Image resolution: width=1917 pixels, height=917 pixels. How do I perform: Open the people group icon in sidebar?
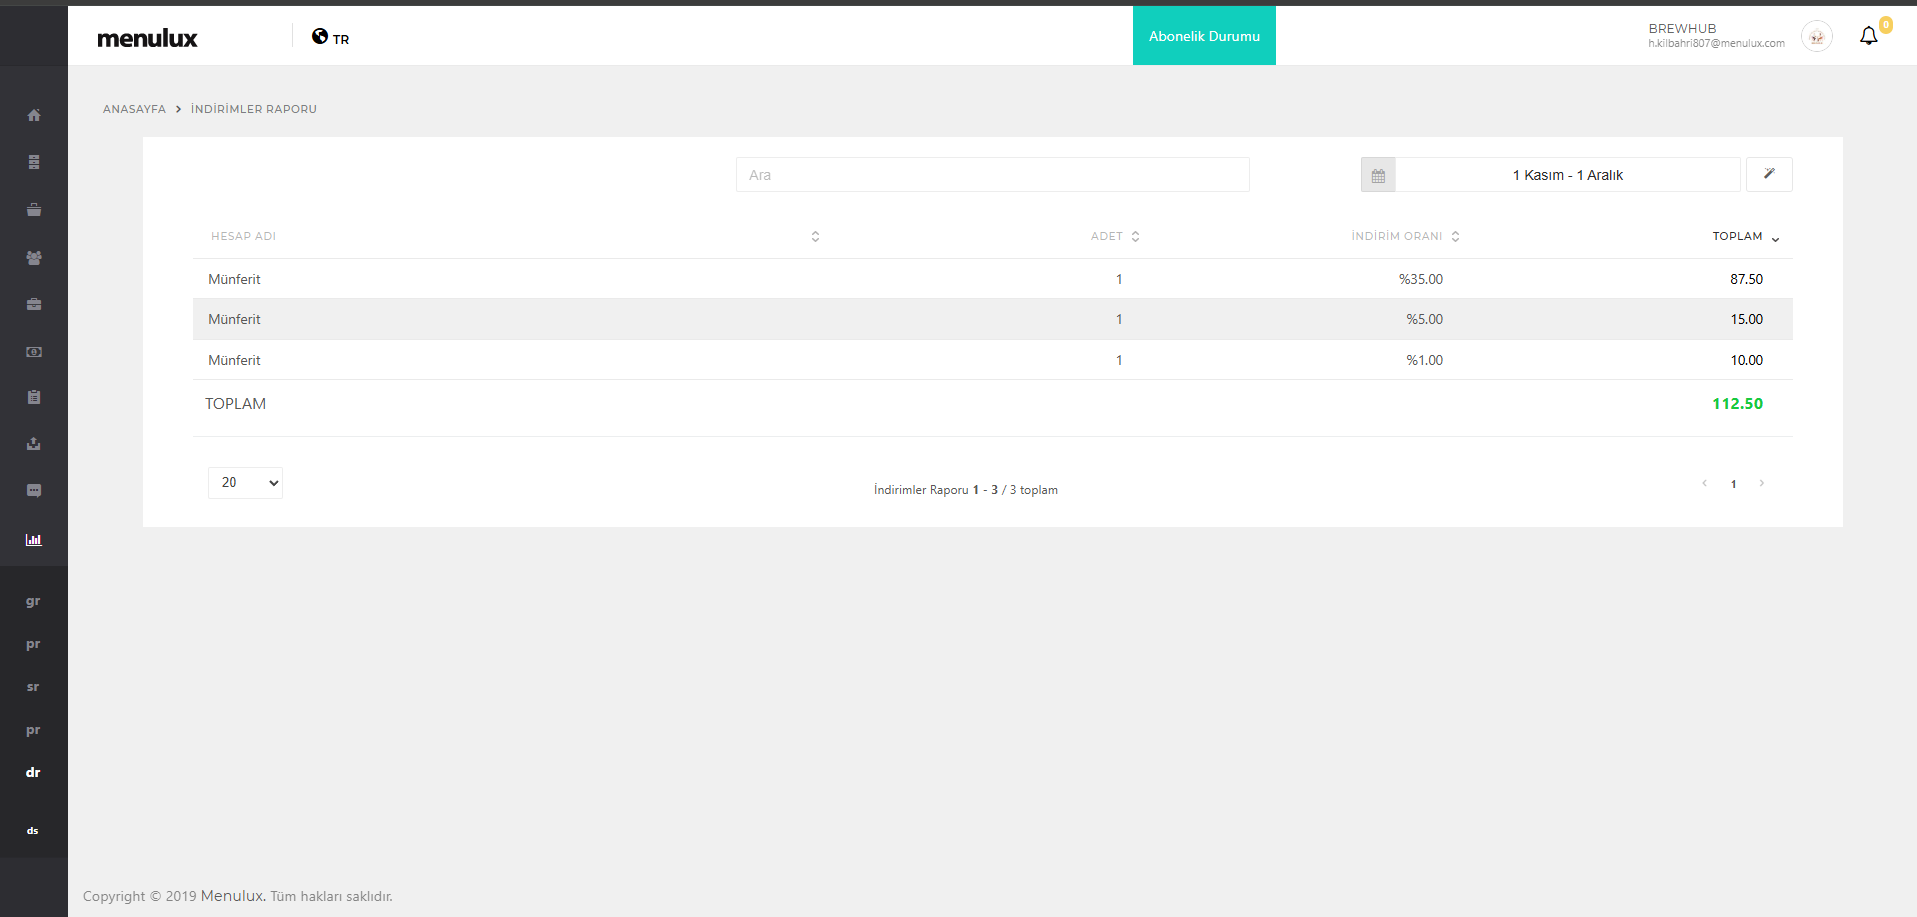tap(34, 258)
